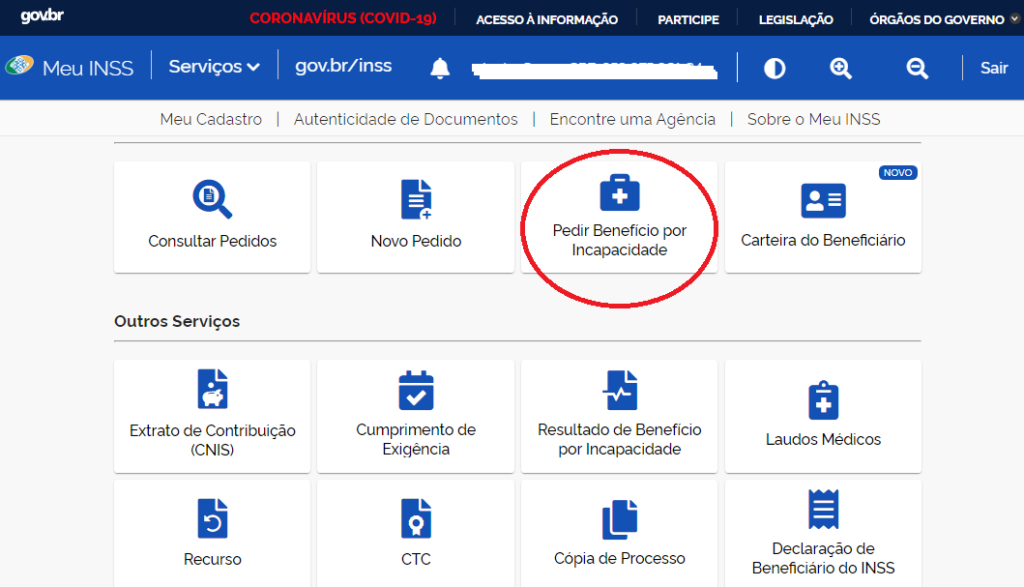Viewport: 1024px width, 587px height.
Task: Open Acesso à Informação menu item
Action: 547,20
